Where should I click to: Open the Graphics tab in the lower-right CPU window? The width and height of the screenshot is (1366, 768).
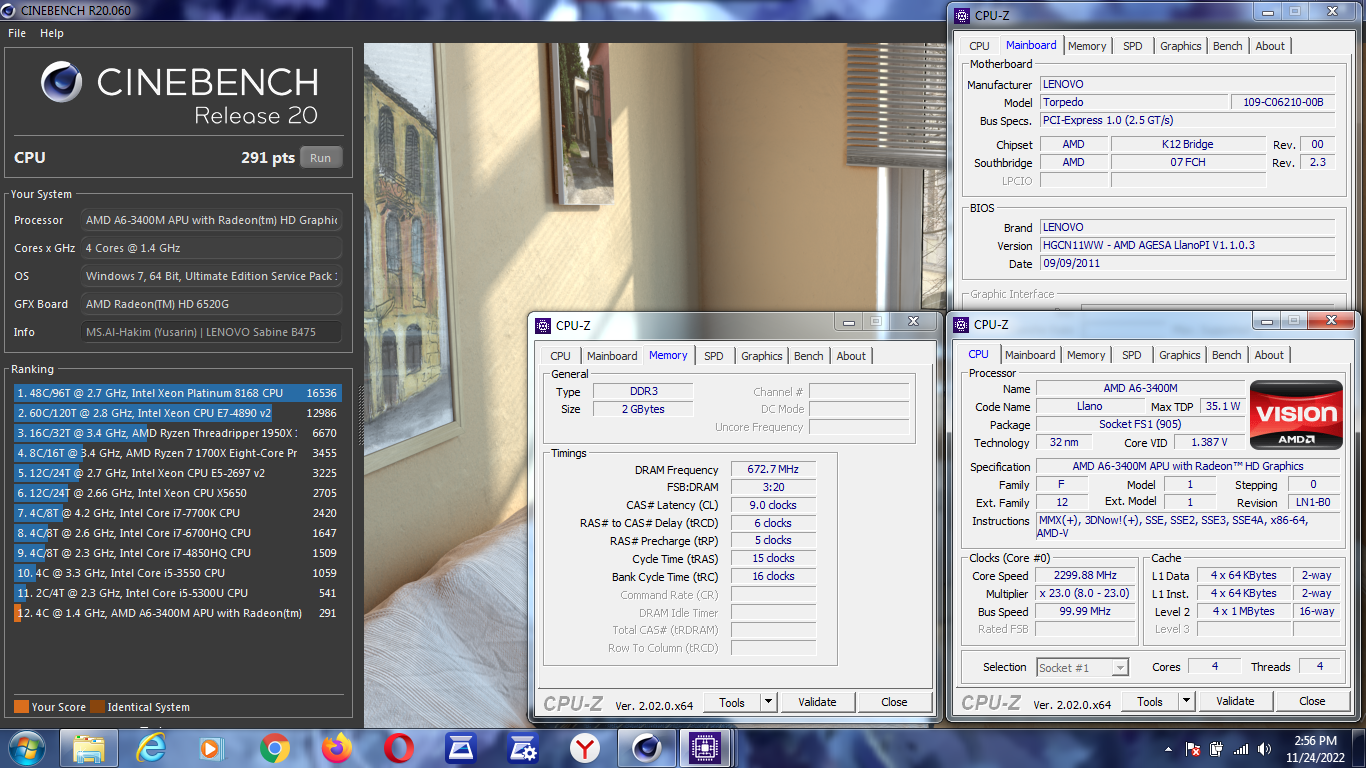[1180, 355]
